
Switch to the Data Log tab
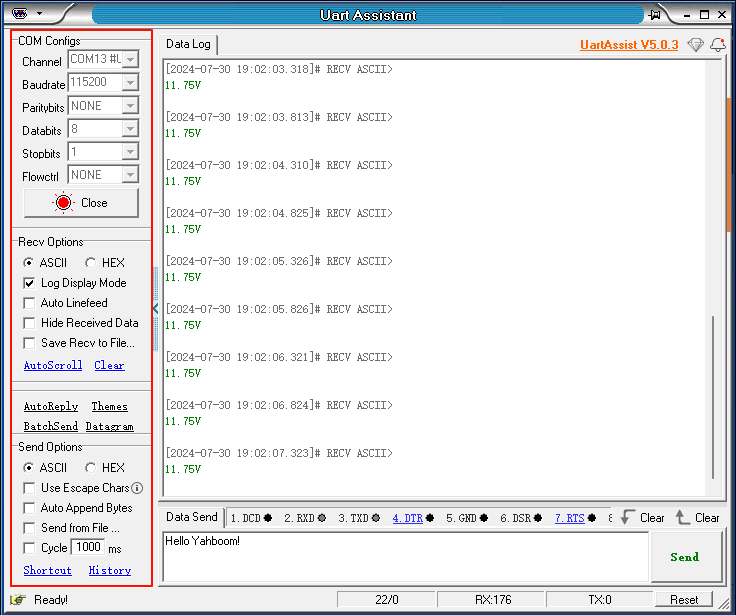tap(189, 44)
